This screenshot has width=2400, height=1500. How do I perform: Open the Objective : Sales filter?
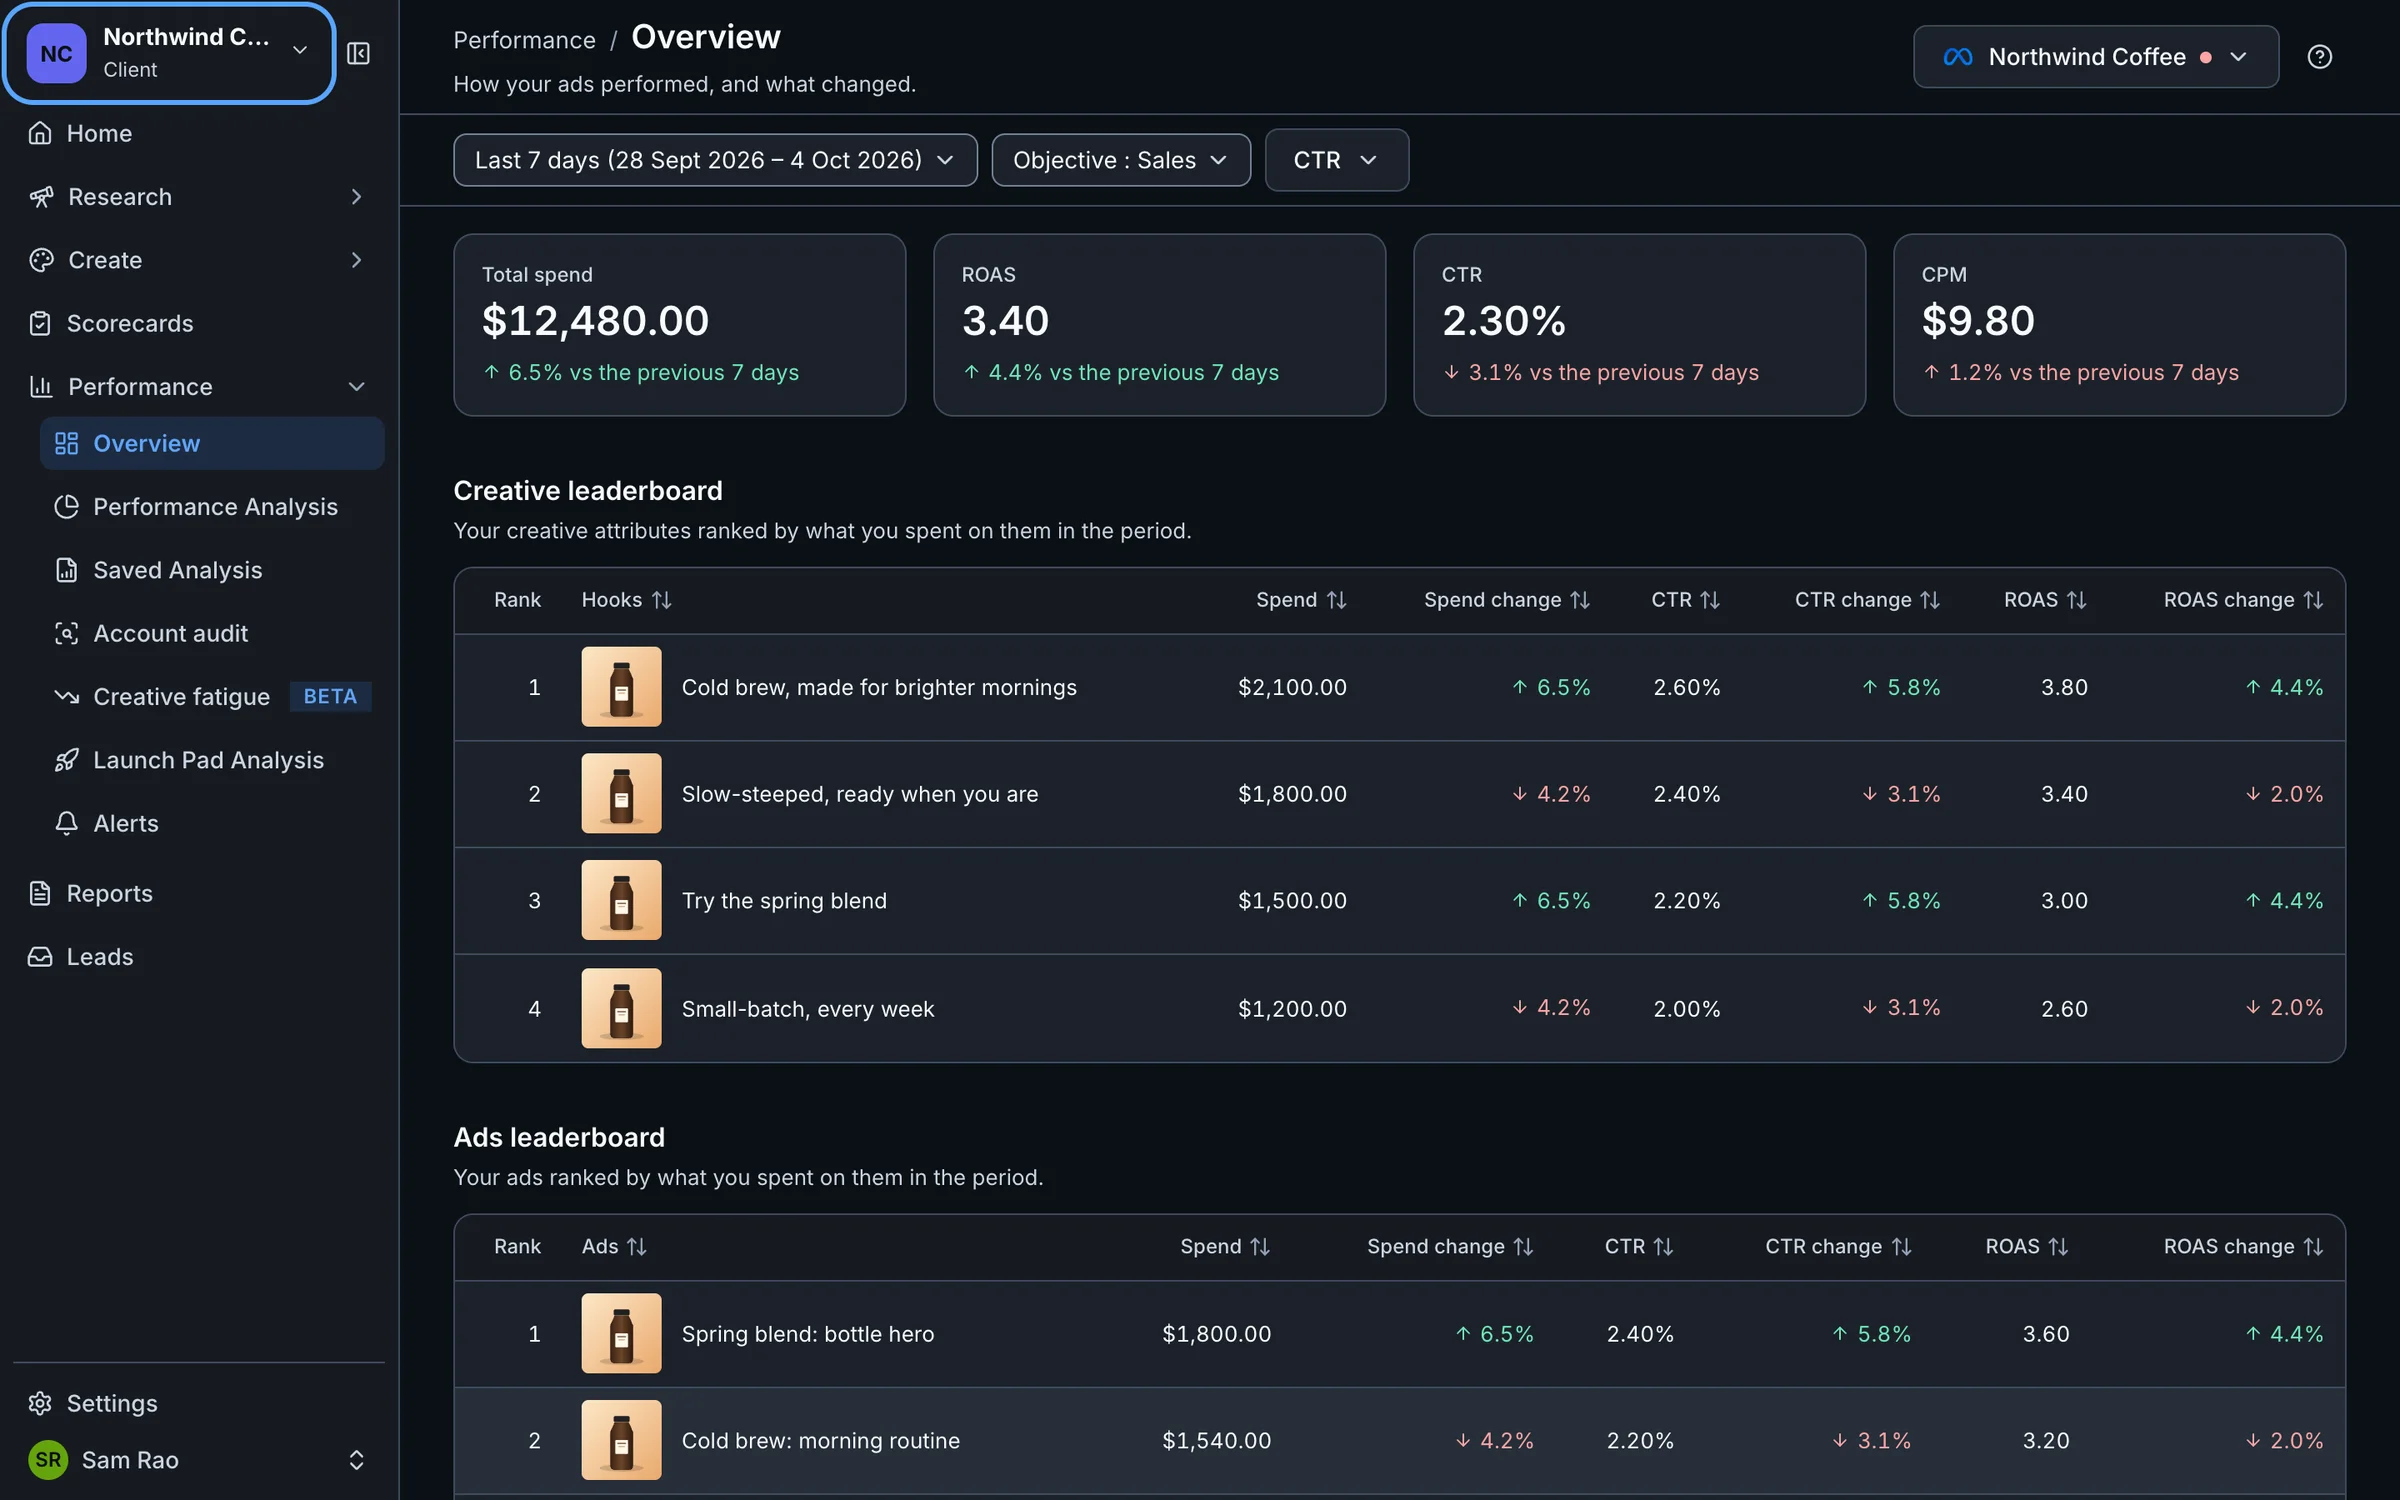tap(1121, 160)
